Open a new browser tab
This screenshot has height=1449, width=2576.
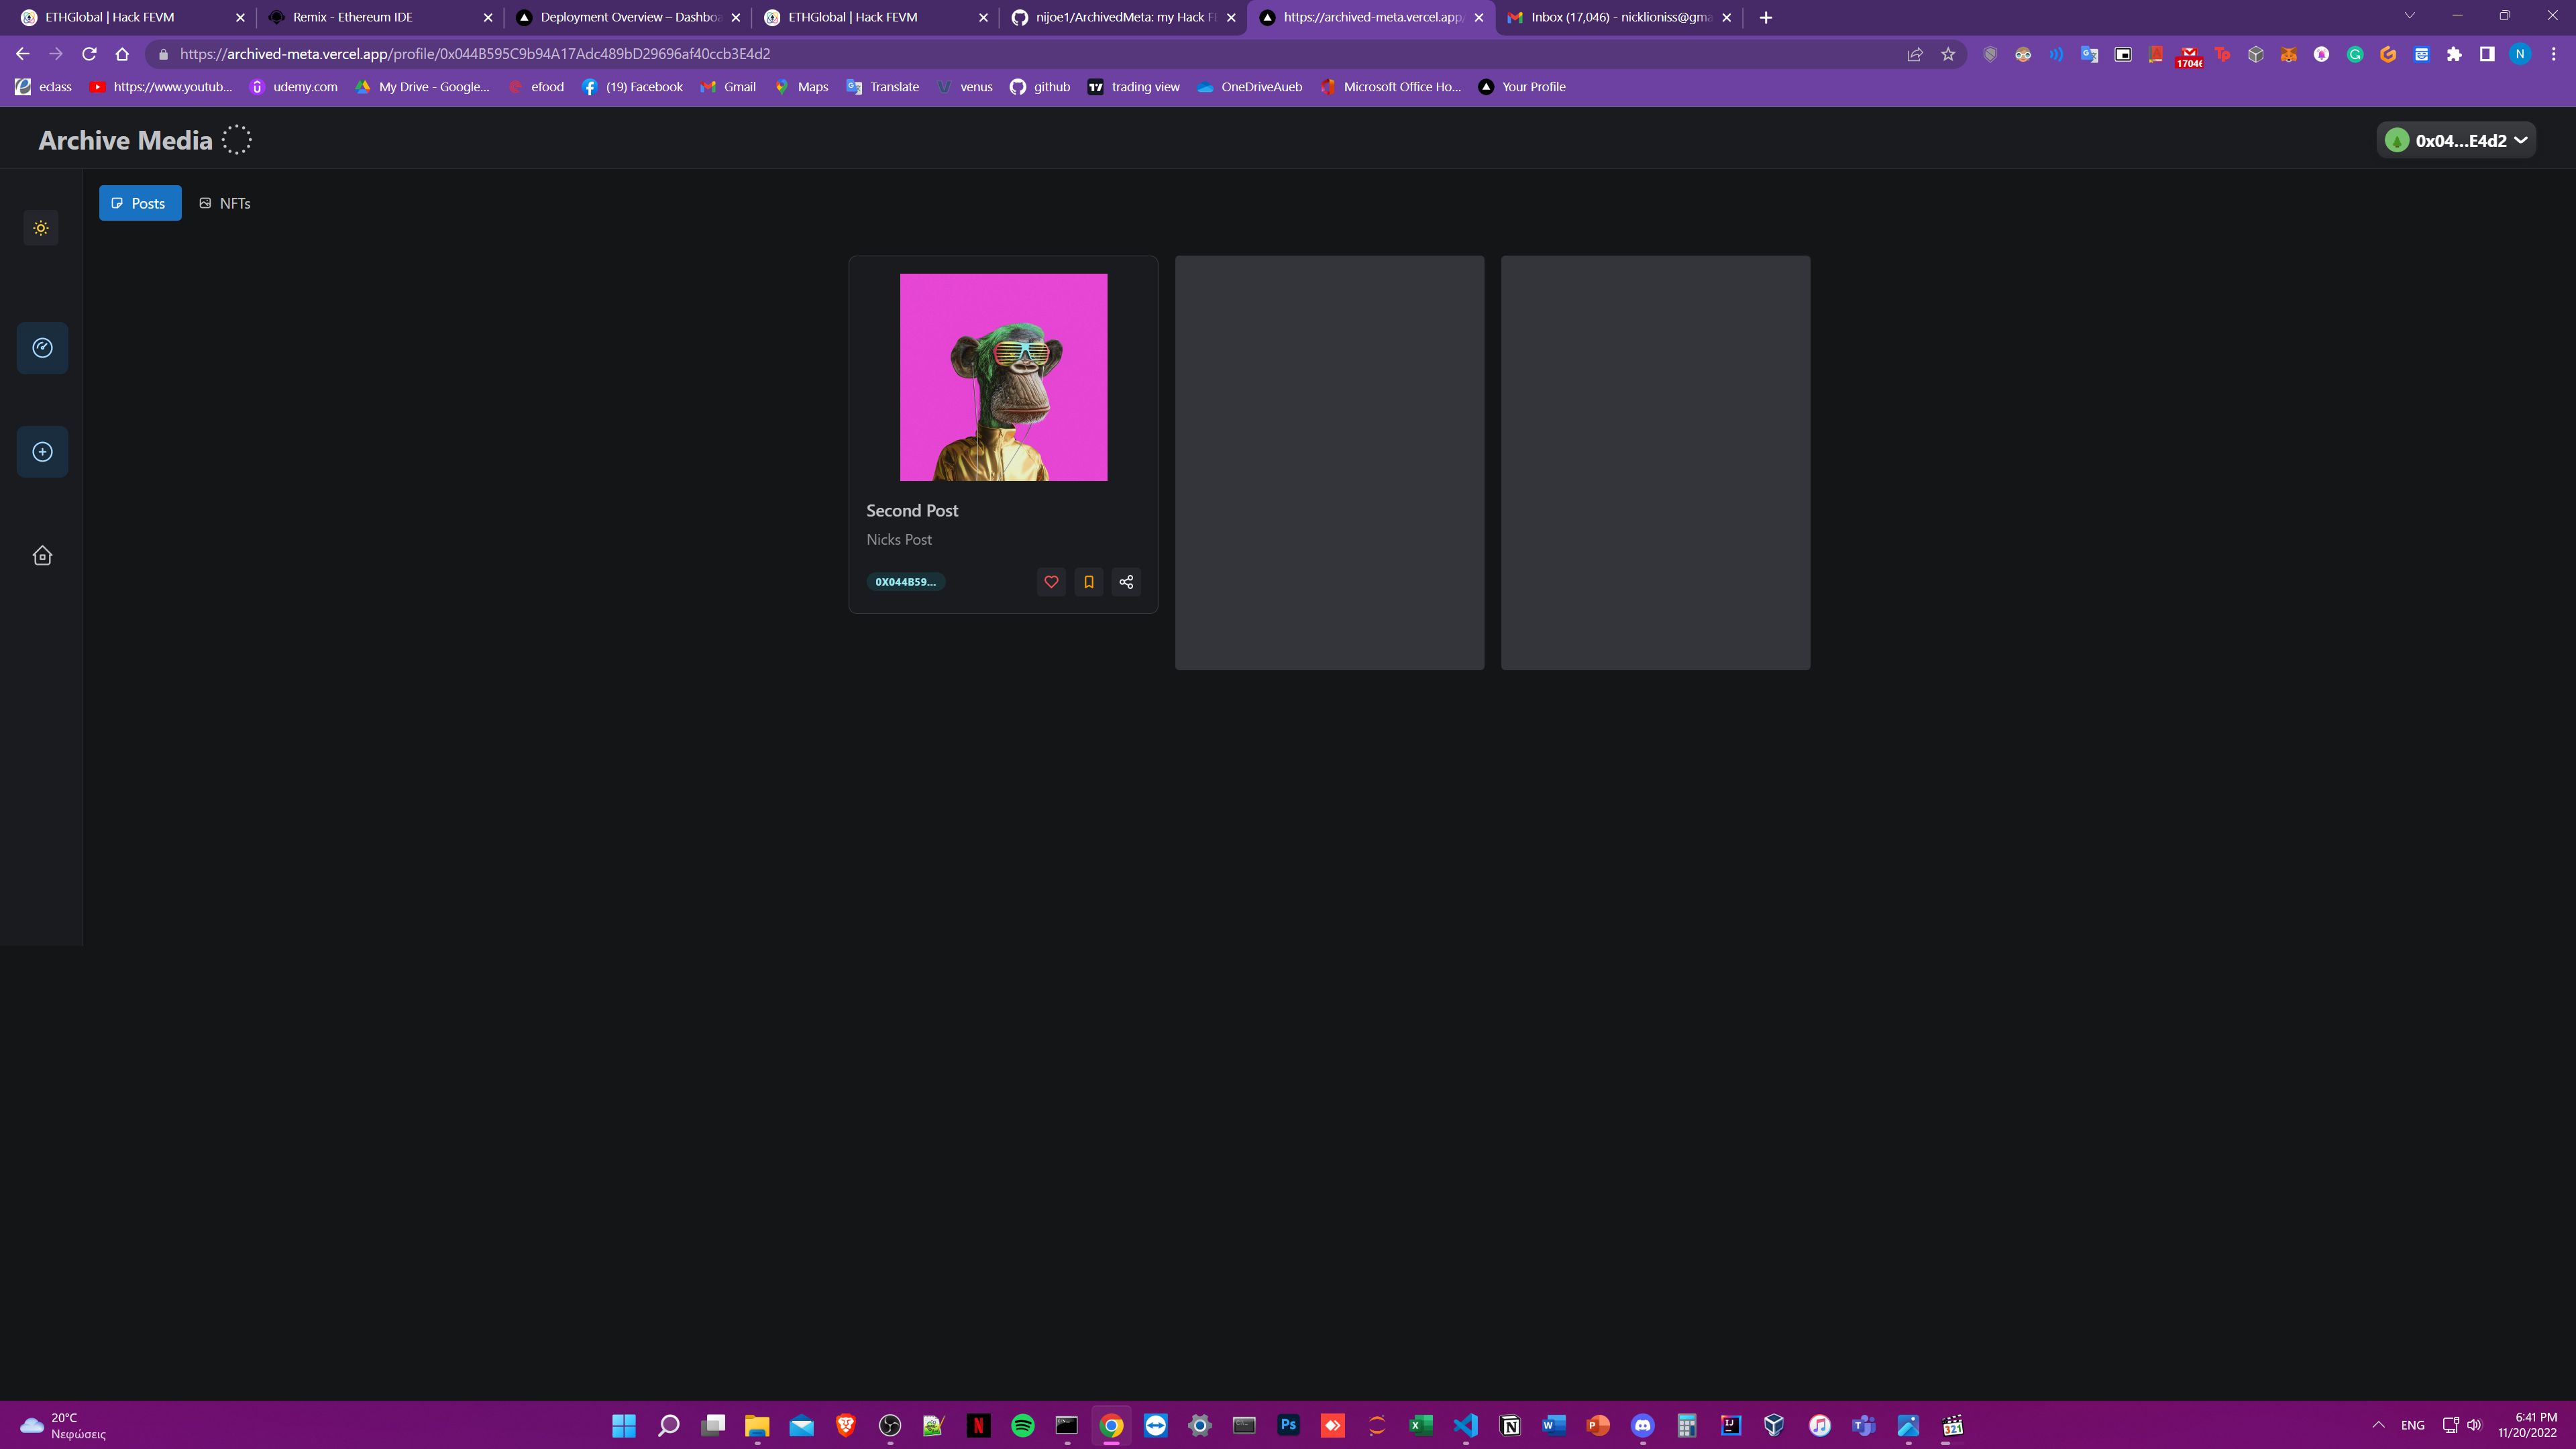(1766, 17)
